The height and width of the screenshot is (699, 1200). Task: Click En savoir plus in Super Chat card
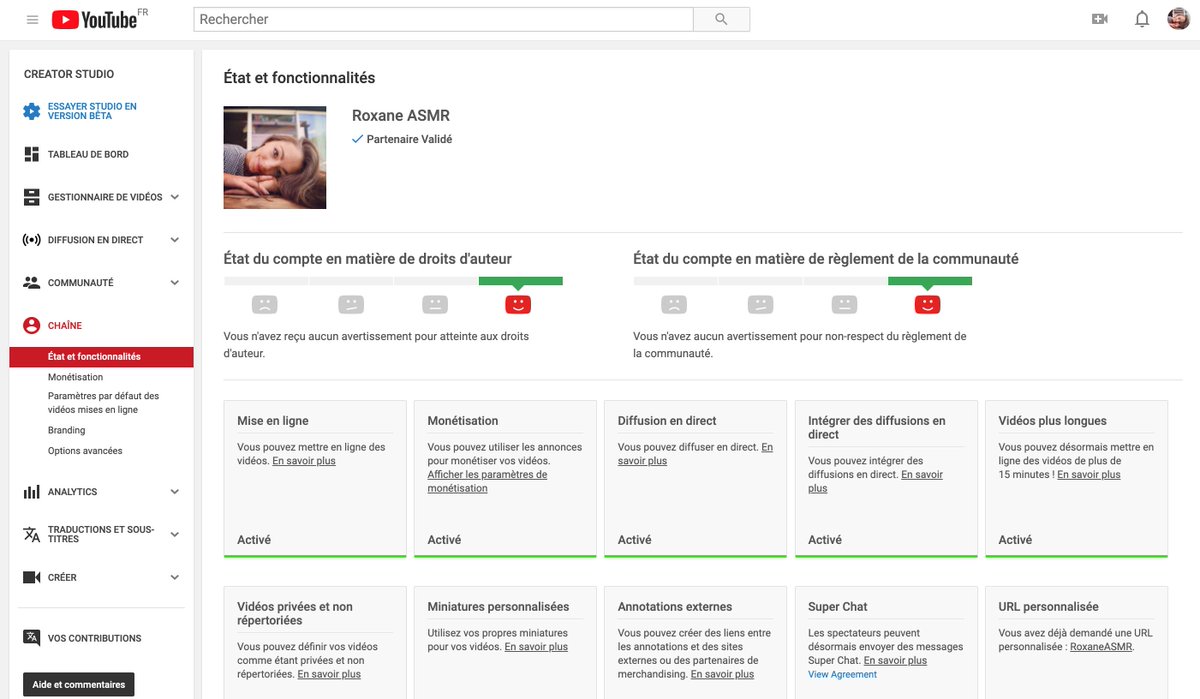[895, 661]
